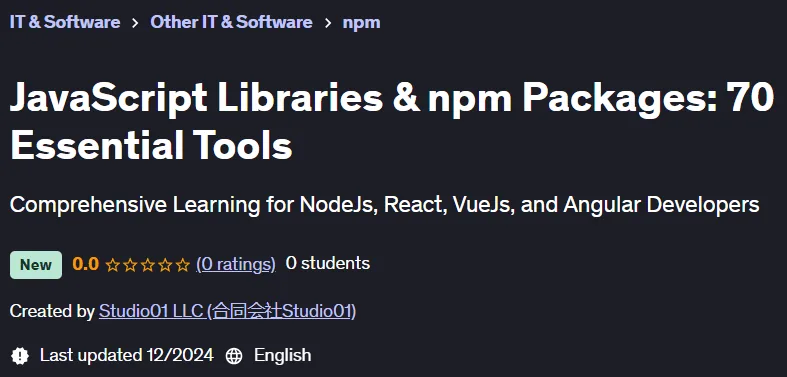
Task: Click the last updated alert badge icon
Action: (x=20, y=355)
